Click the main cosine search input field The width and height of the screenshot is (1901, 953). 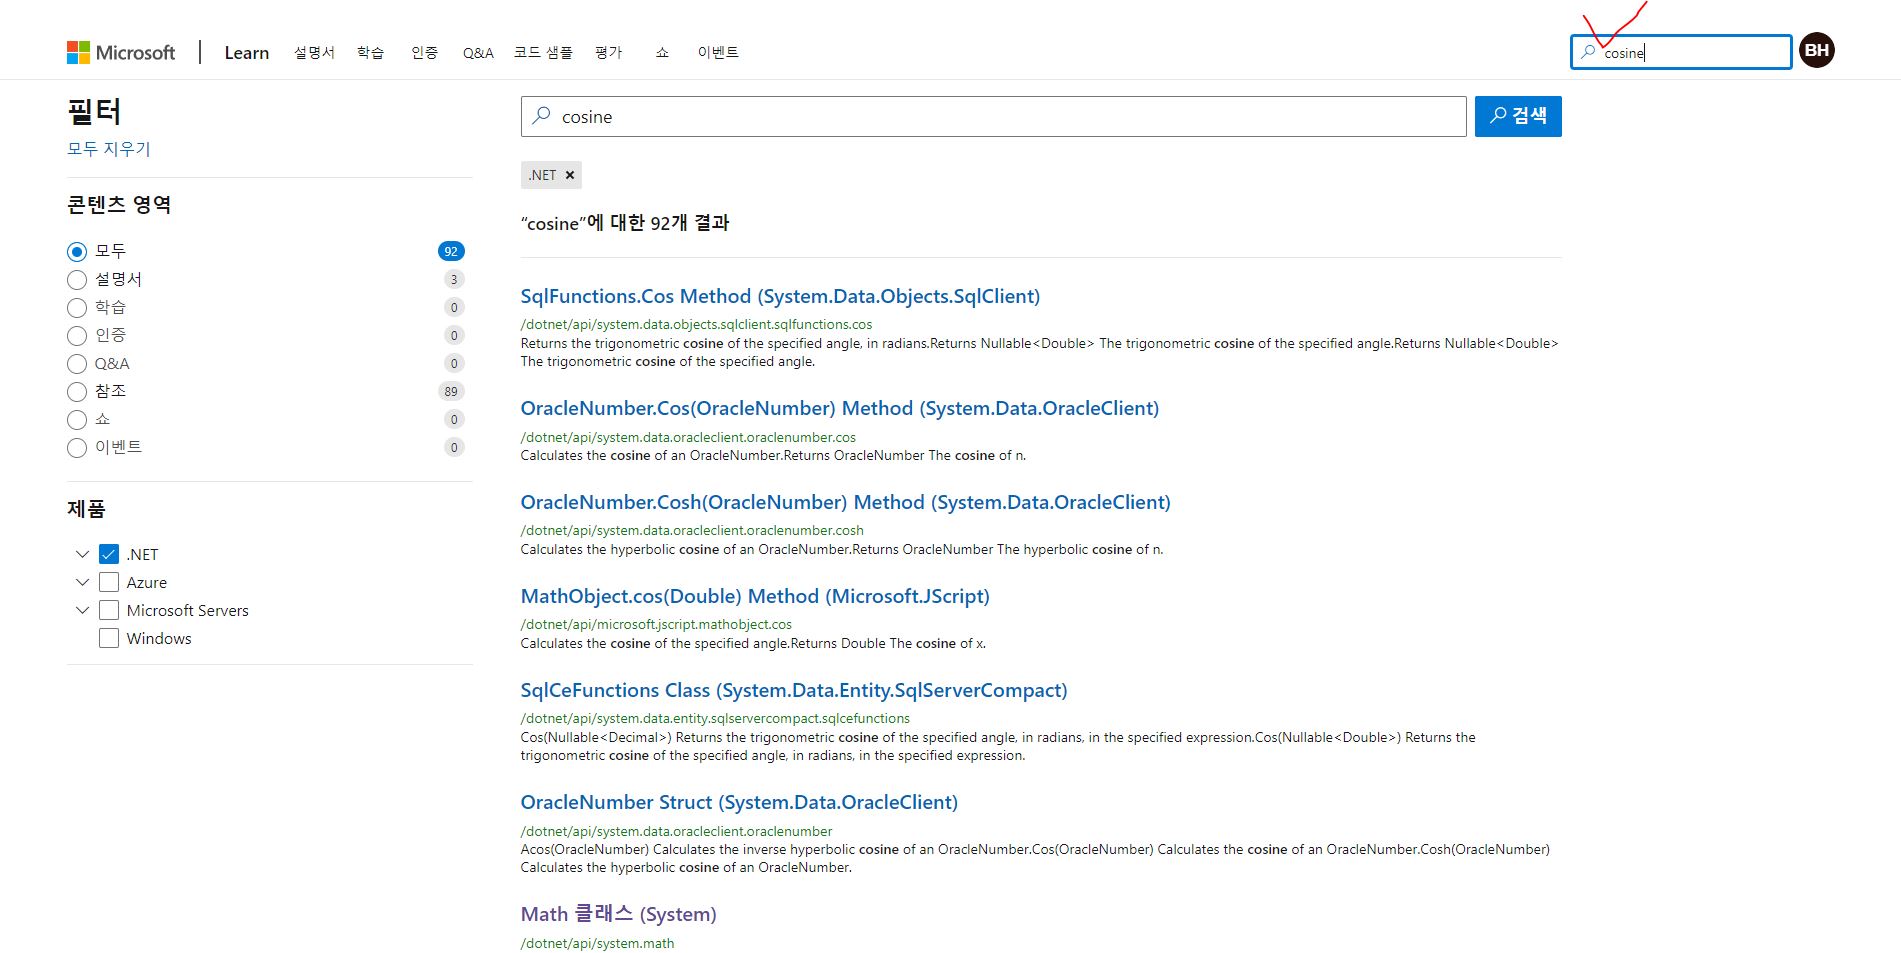993,116
